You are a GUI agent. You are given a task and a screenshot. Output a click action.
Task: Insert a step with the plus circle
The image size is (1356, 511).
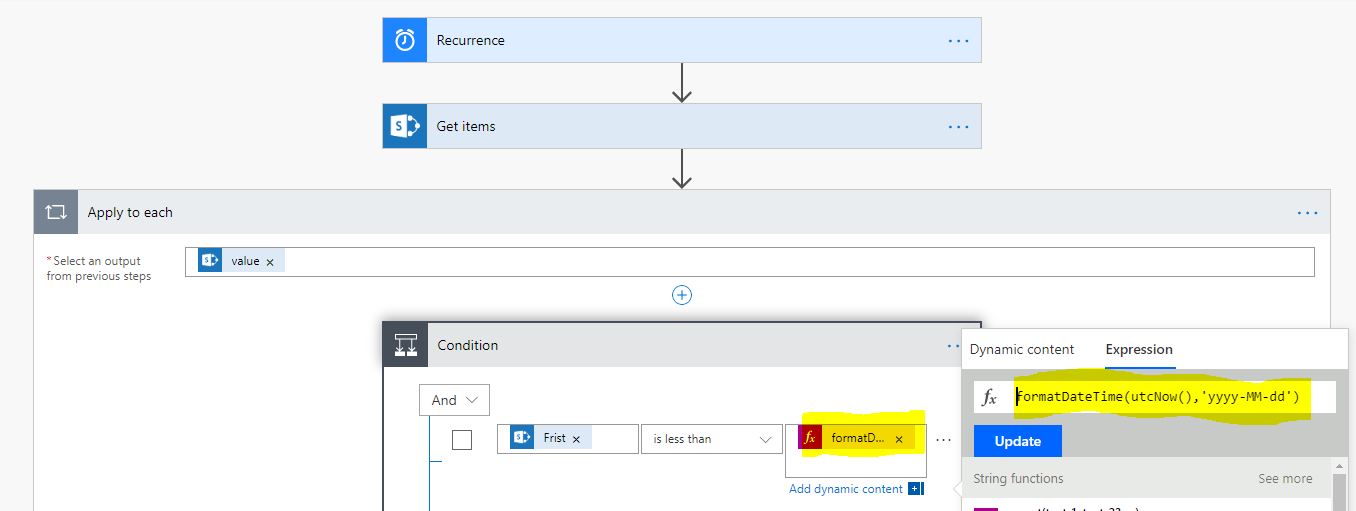[682, 295]
